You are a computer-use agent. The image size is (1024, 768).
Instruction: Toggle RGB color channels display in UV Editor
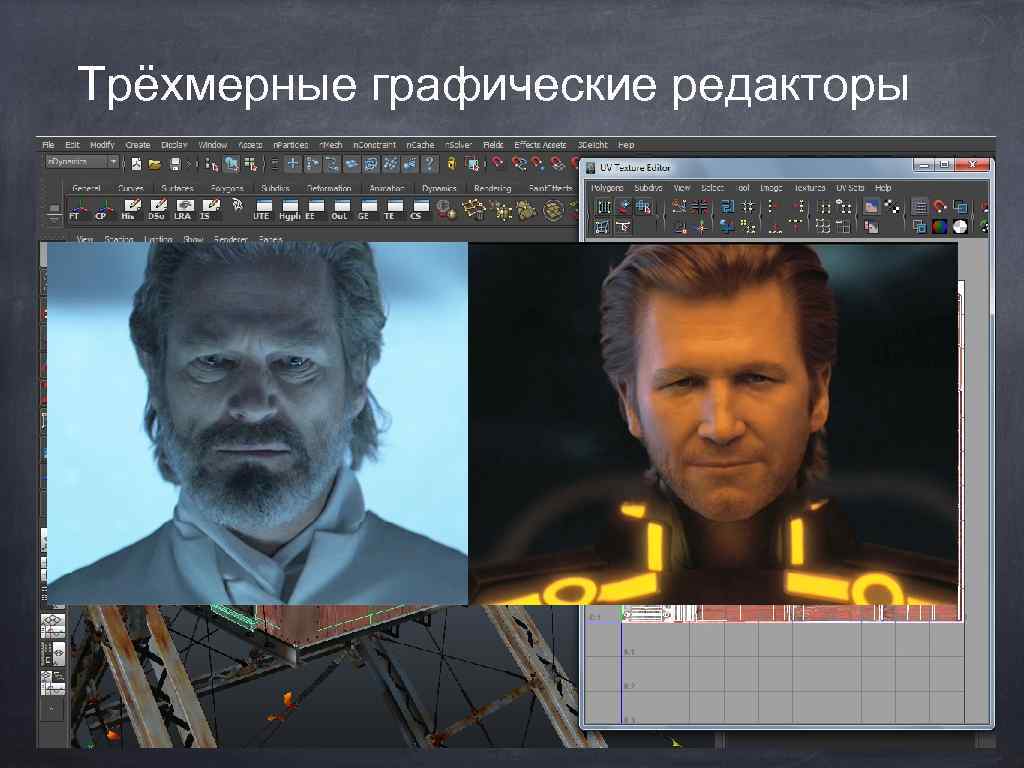[940, 227]
